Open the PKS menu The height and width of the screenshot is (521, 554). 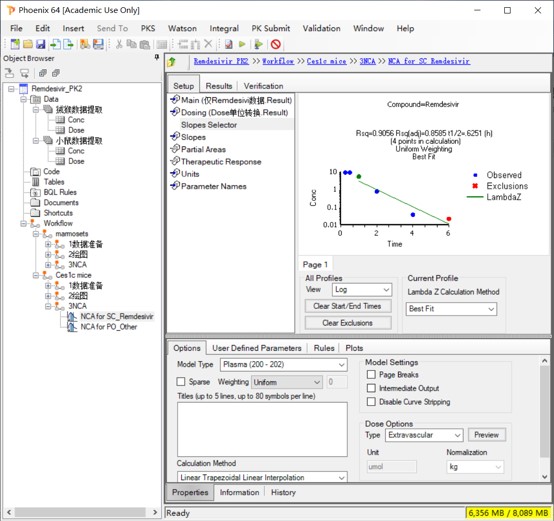[x=148, y=28]
